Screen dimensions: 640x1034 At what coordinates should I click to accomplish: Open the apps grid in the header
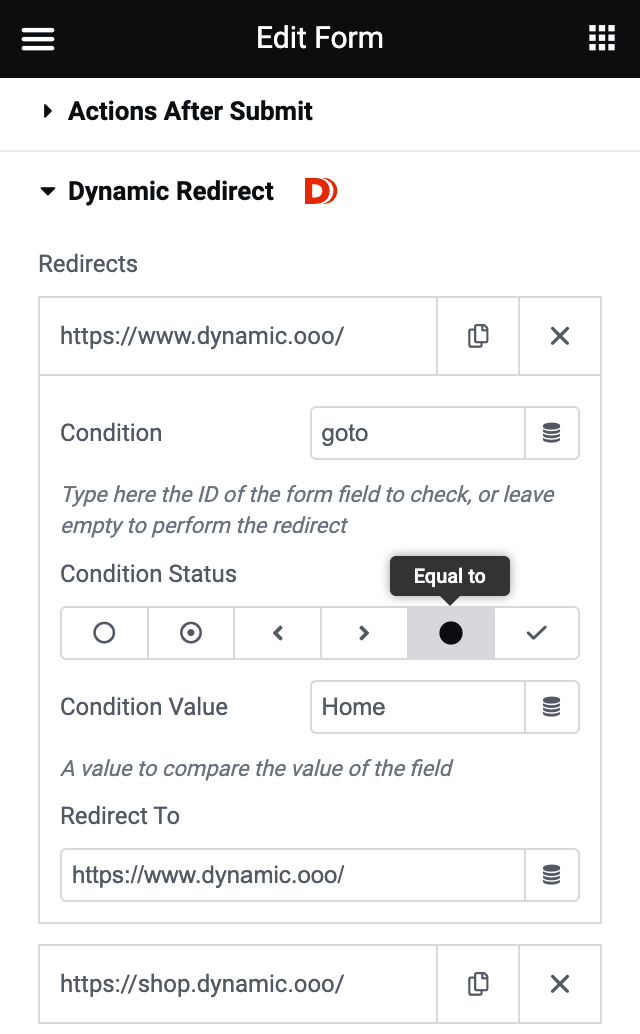[601, 38]
